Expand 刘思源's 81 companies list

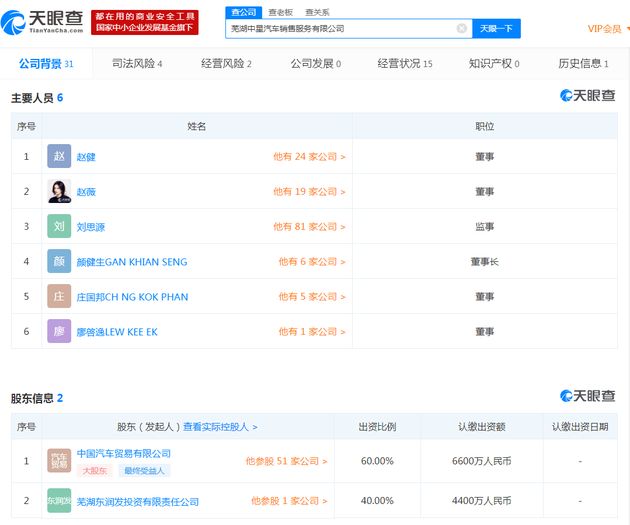pos(309,227)
